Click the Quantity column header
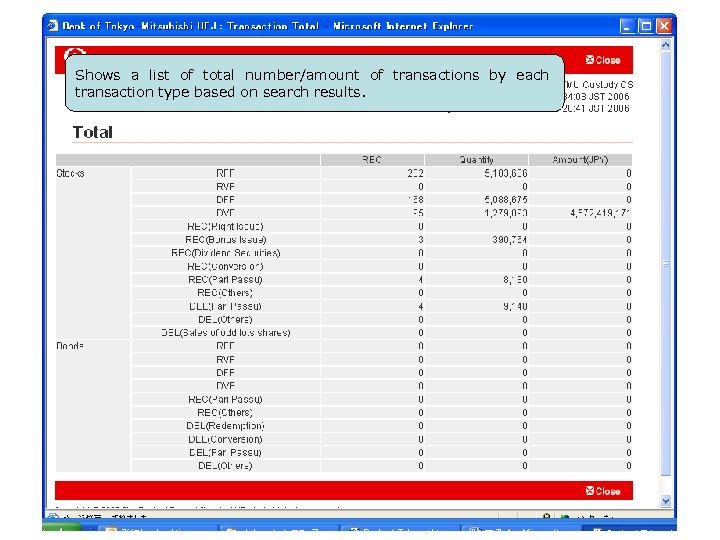 click(476, 160)
